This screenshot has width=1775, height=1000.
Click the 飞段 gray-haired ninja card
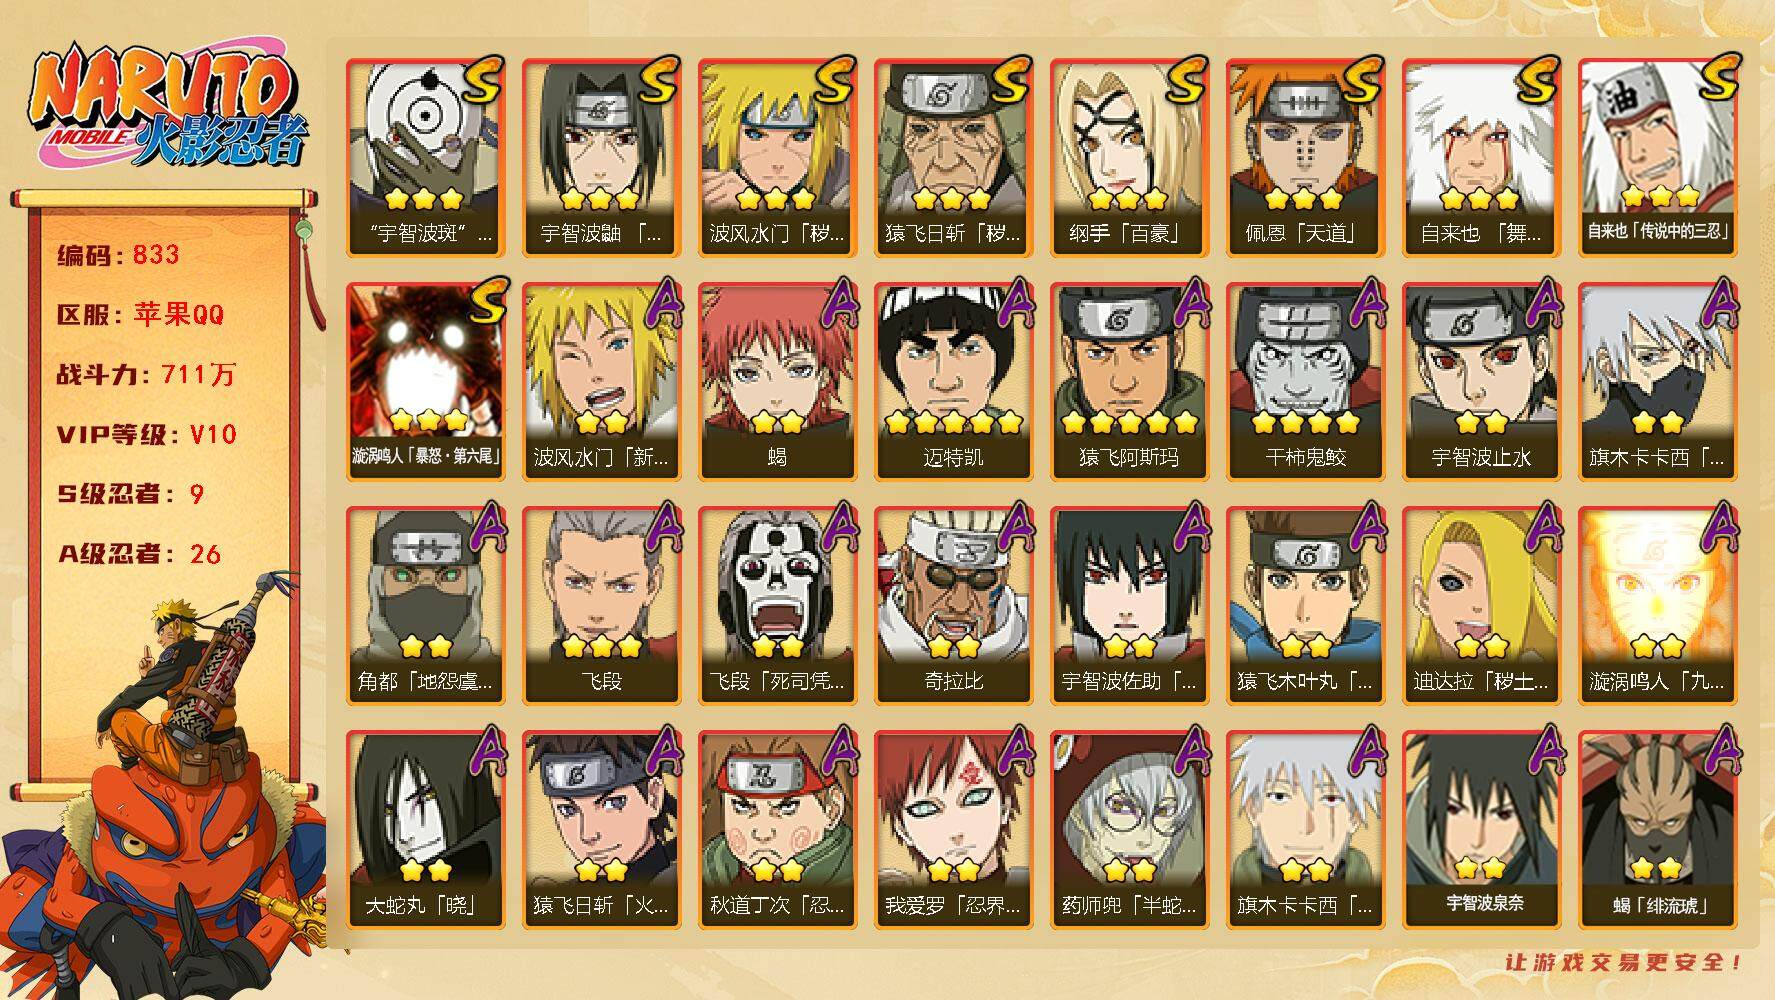click(x=601, y=606)
